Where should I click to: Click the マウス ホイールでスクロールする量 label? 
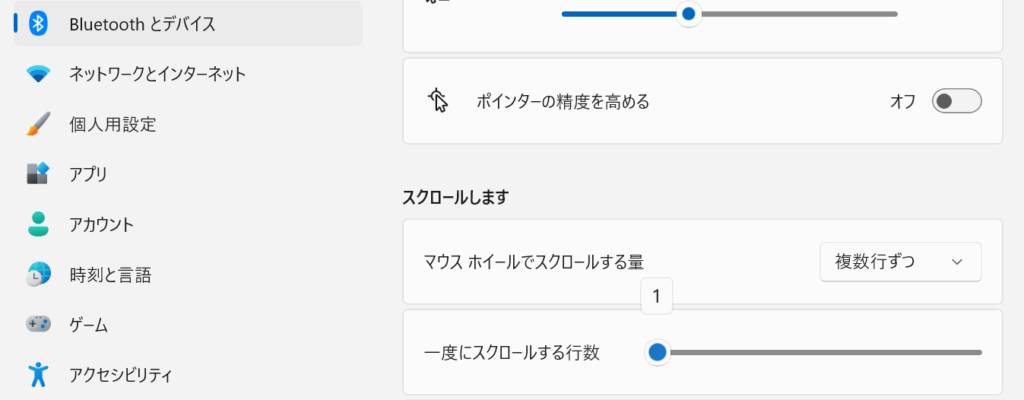(x=533, y=262)
